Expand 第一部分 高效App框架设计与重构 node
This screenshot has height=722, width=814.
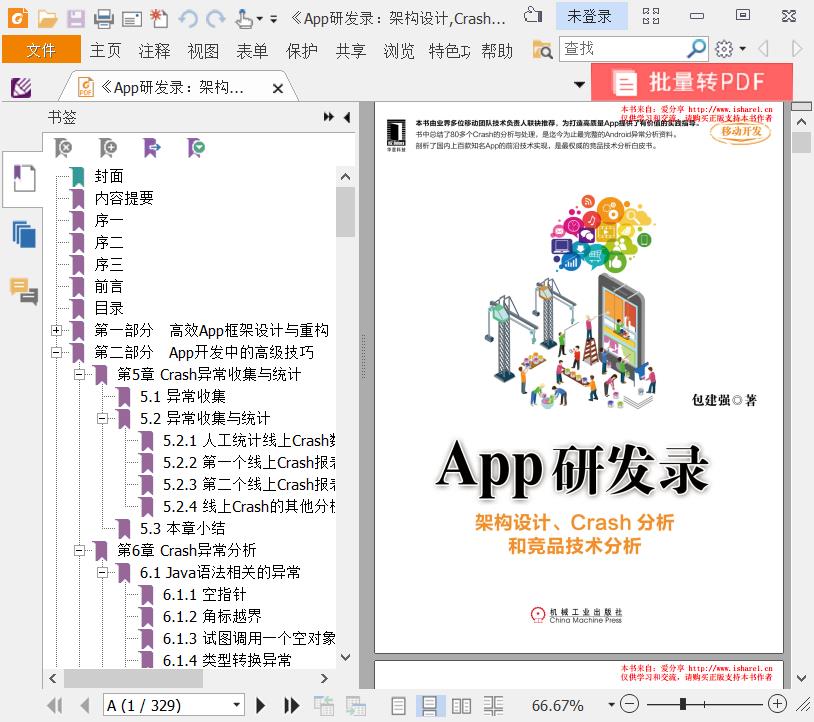click(57, 330)
